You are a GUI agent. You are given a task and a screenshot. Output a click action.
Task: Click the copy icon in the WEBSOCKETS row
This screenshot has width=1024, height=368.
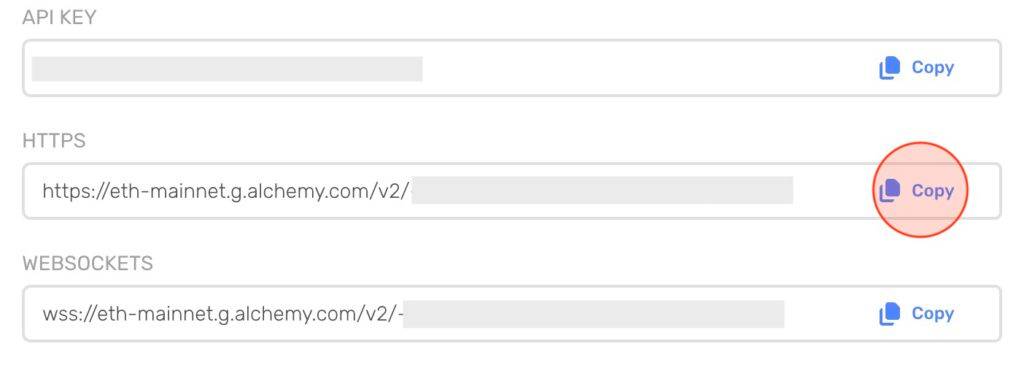(x=889, y=314)
